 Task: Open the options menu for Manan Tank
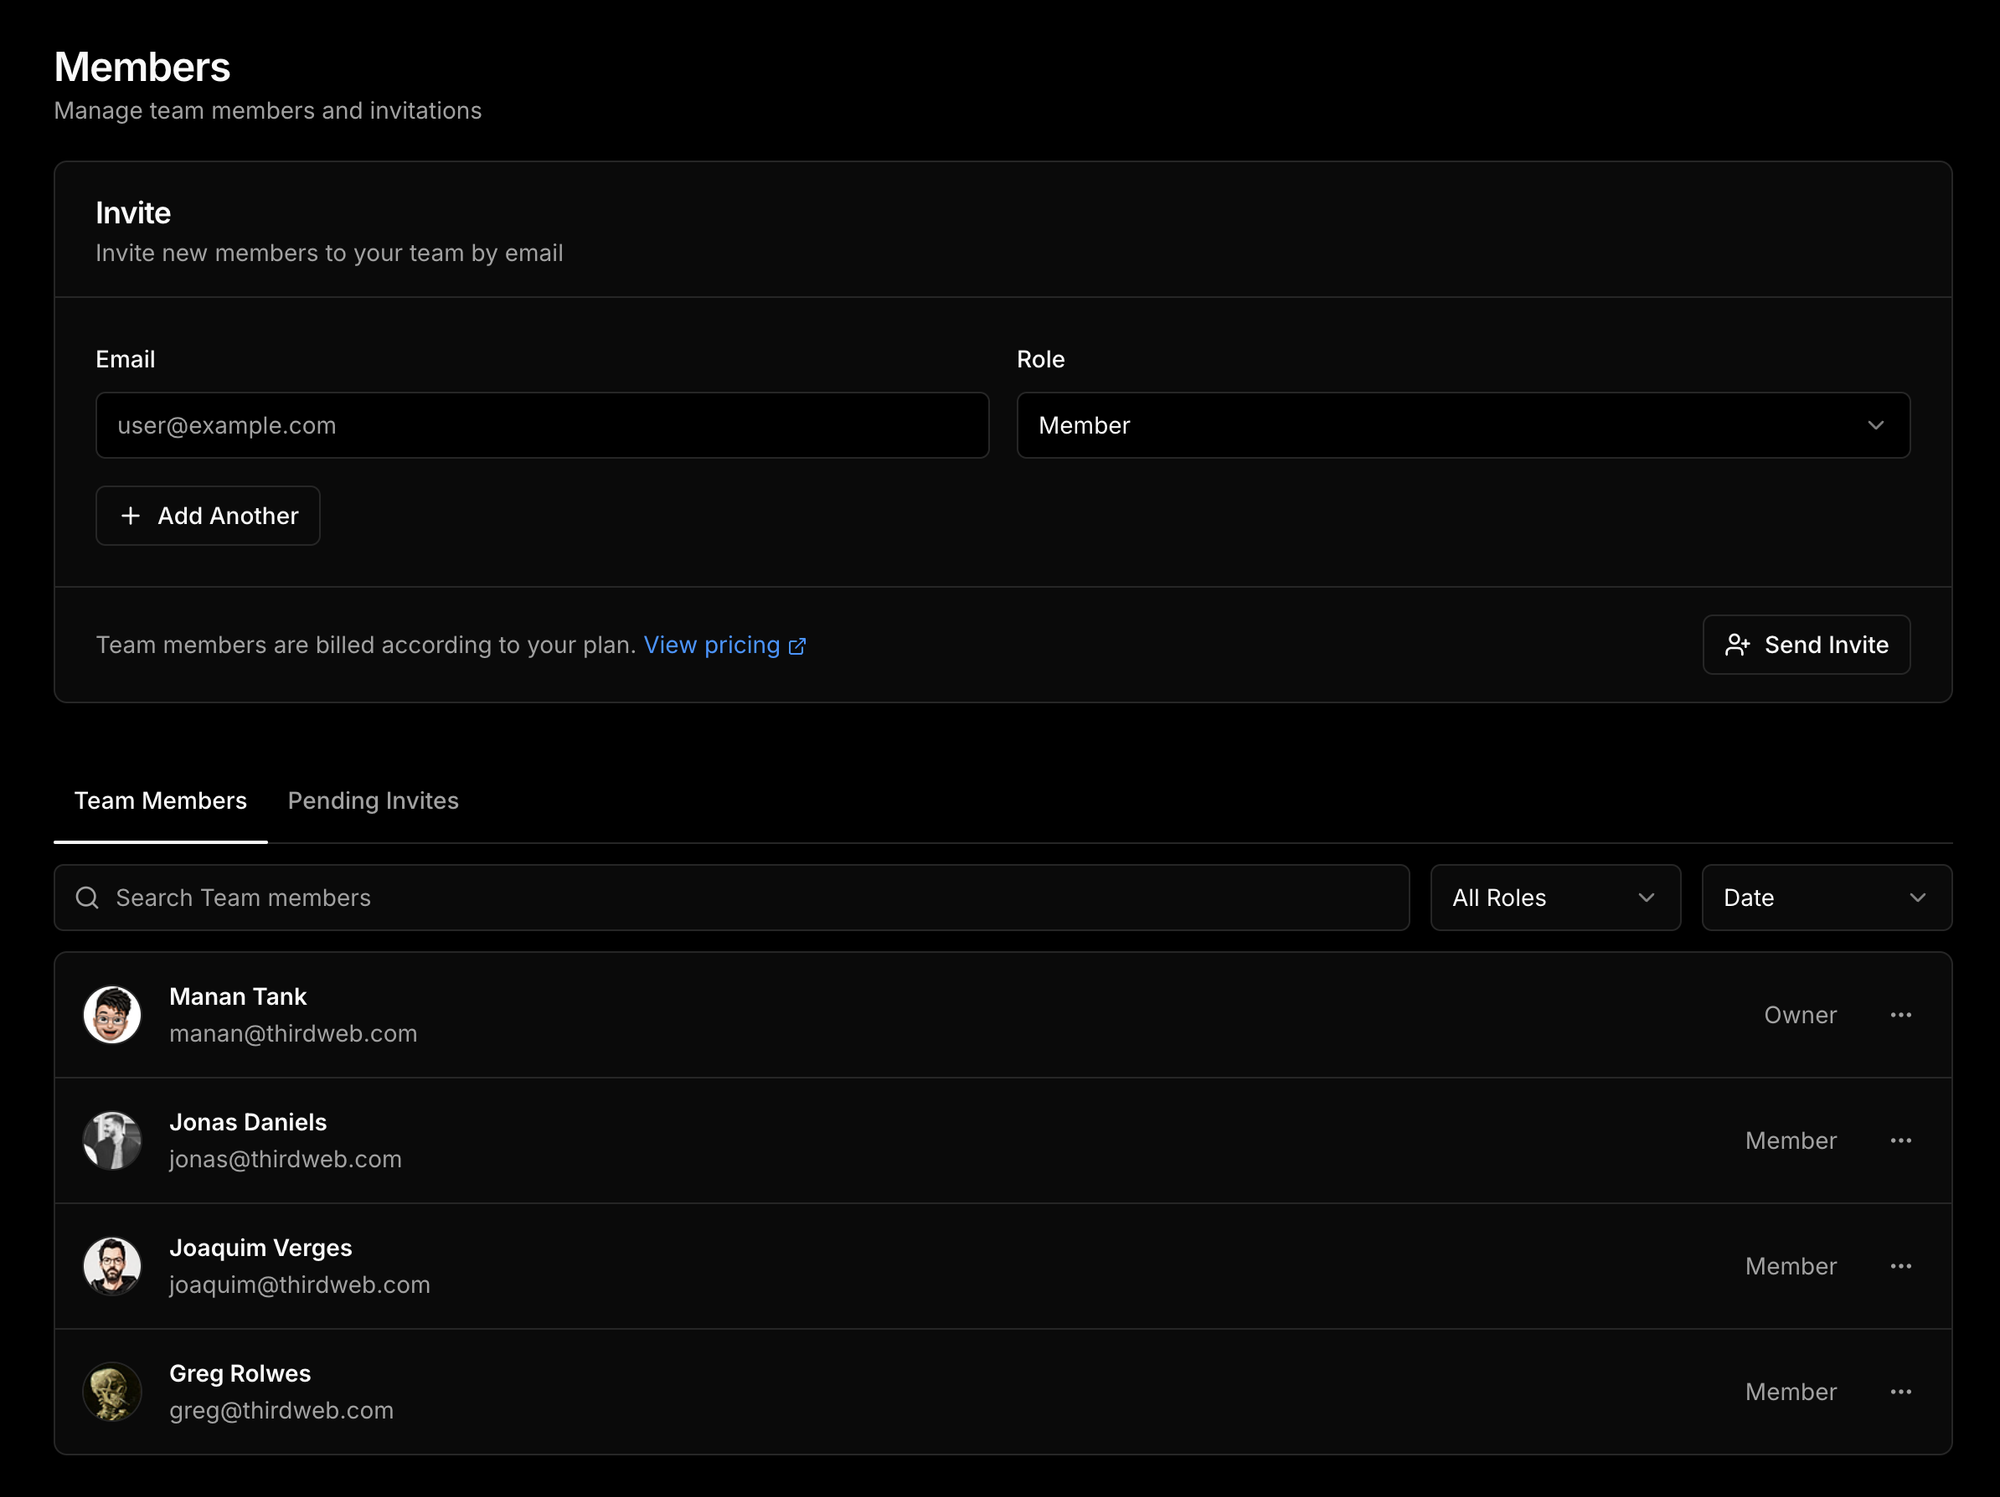click(1900, 1015)
